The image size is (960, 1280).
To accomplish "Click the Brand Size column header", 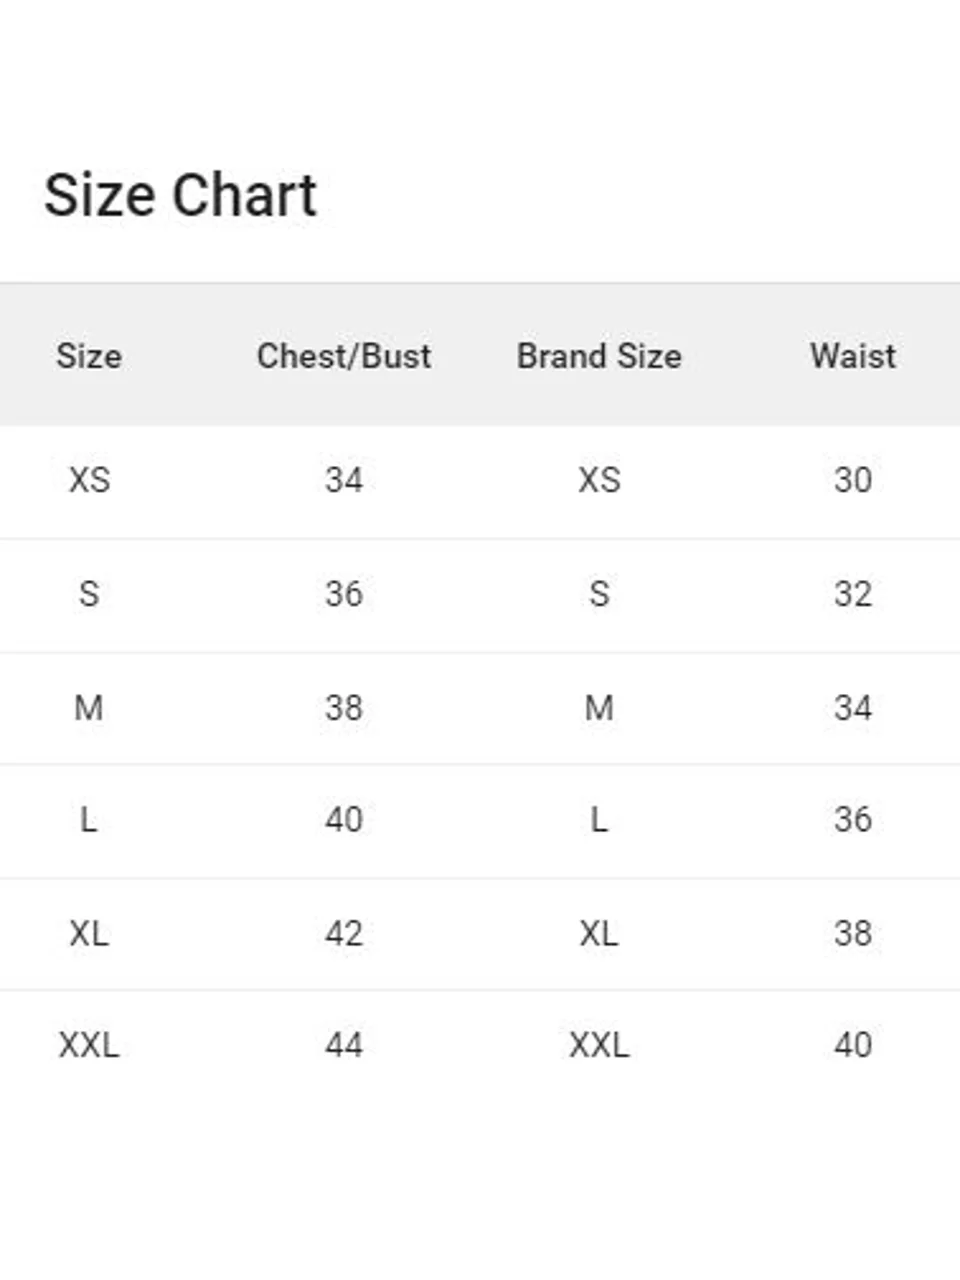I will tap(599, 356).
